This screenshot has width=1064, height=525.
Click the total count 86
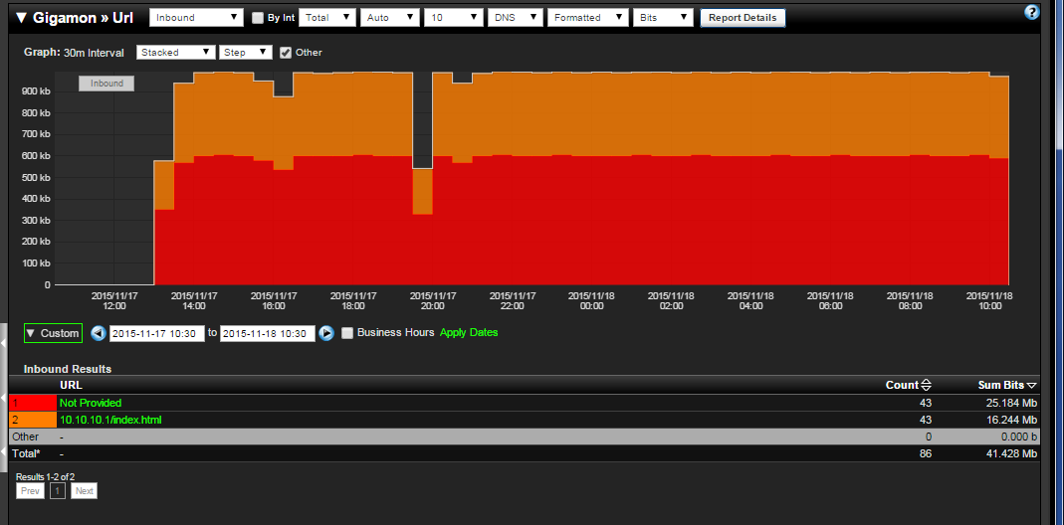click(925, 454)
